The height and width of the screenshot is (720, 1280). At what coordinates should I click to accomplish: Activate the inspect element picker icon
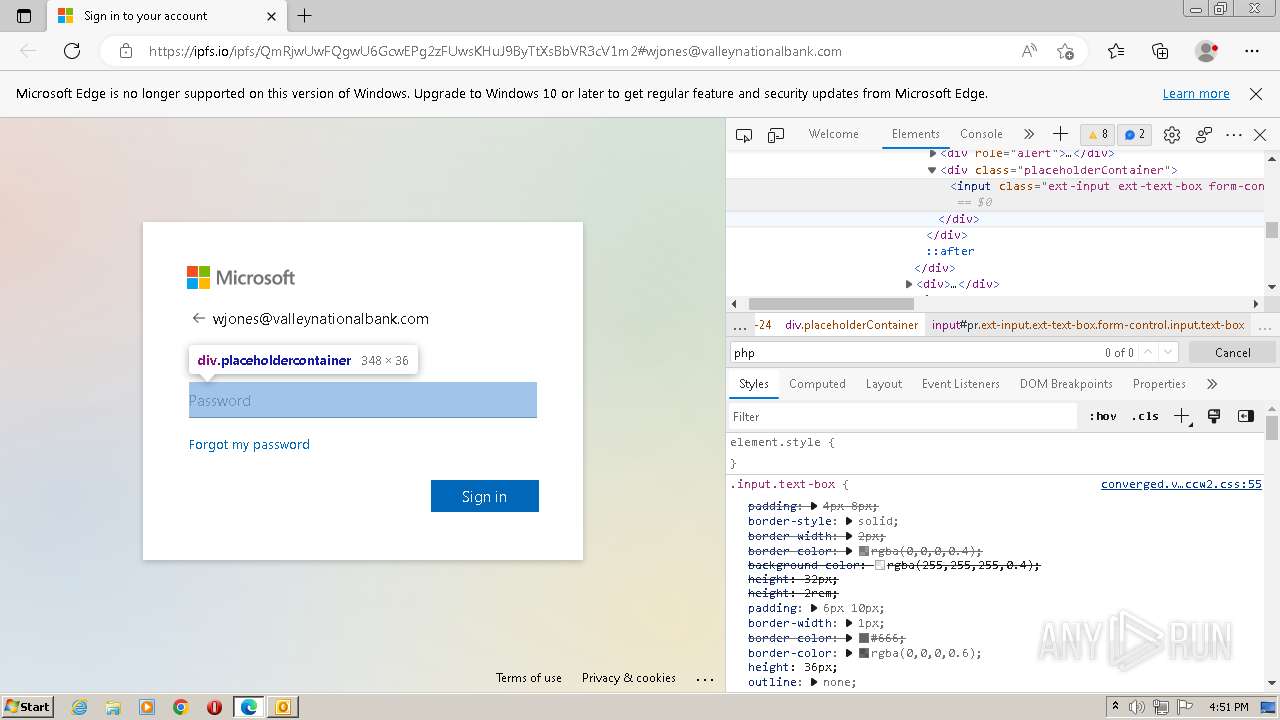(744, 135)
